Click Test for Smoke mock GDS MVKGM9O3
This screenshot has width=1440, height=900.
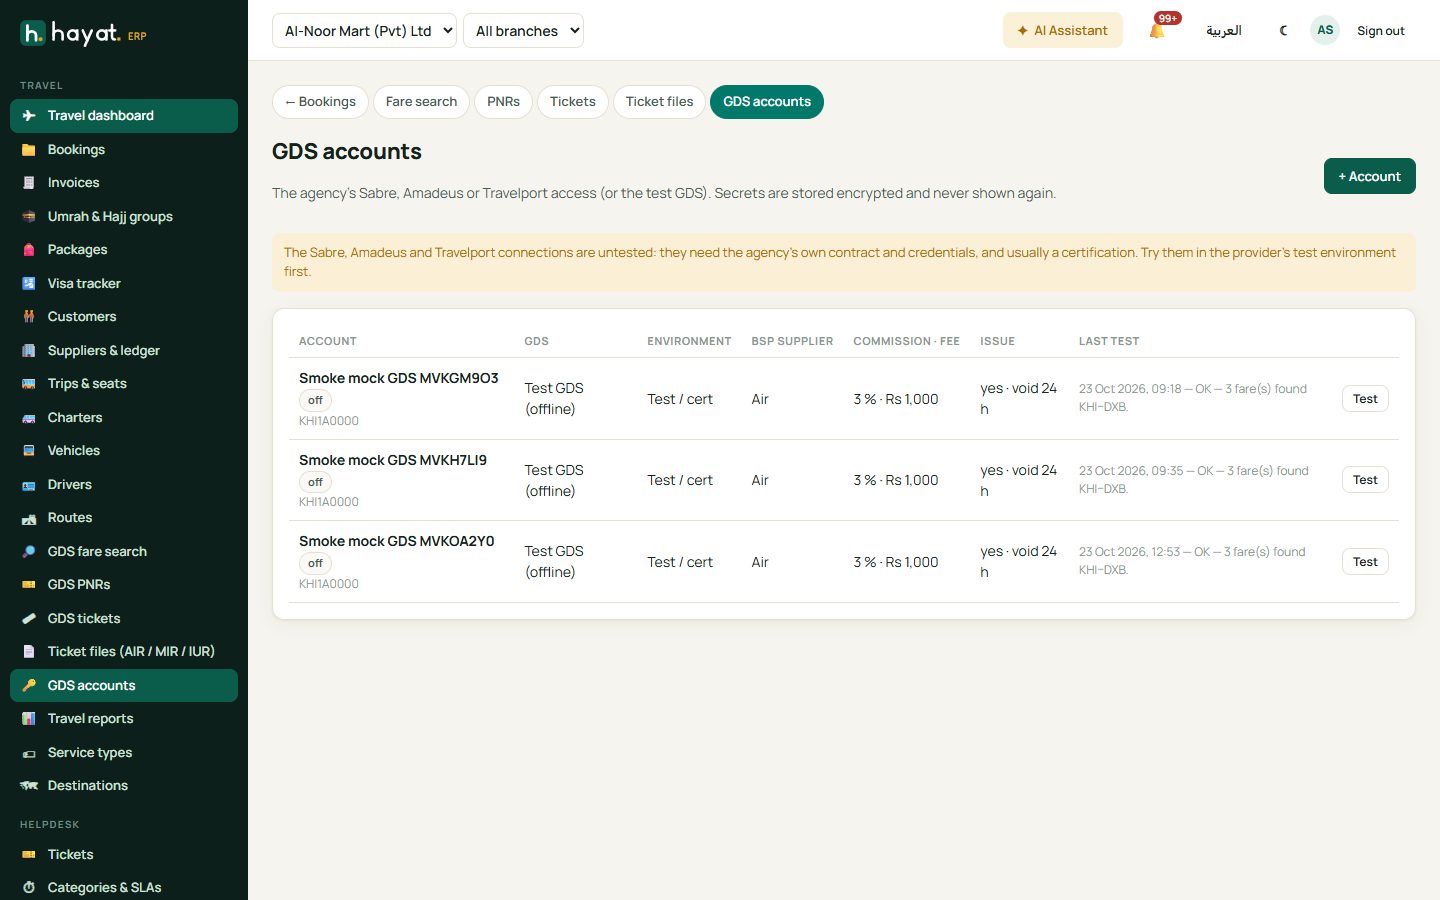pos(1365,399)
